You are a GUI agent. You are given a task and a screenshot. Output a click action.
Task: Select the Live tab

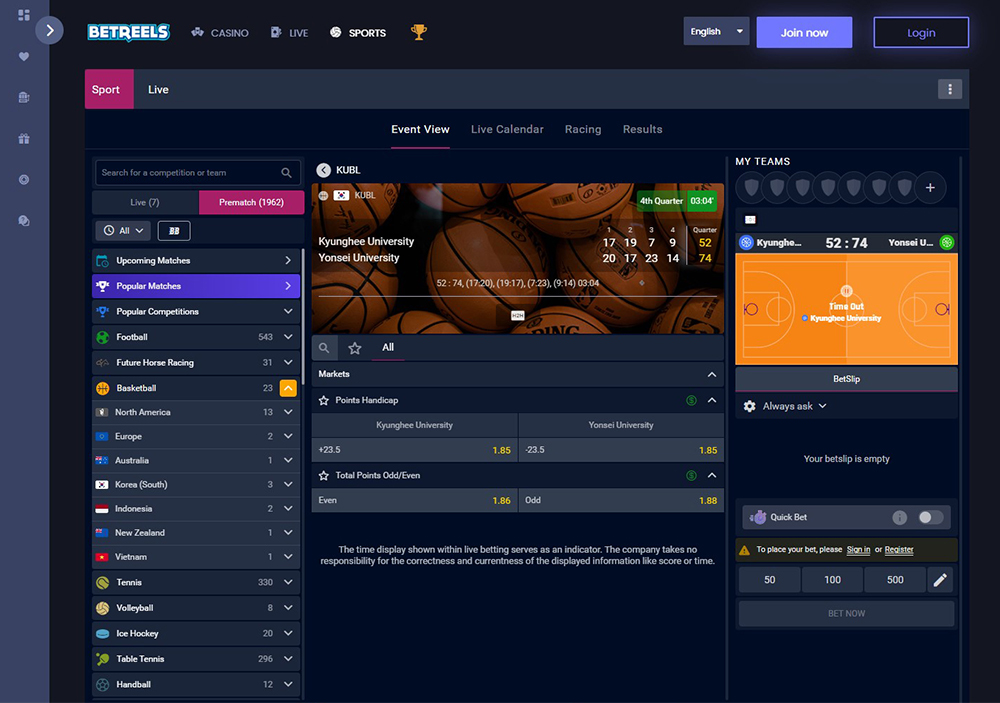click(158, 89)
